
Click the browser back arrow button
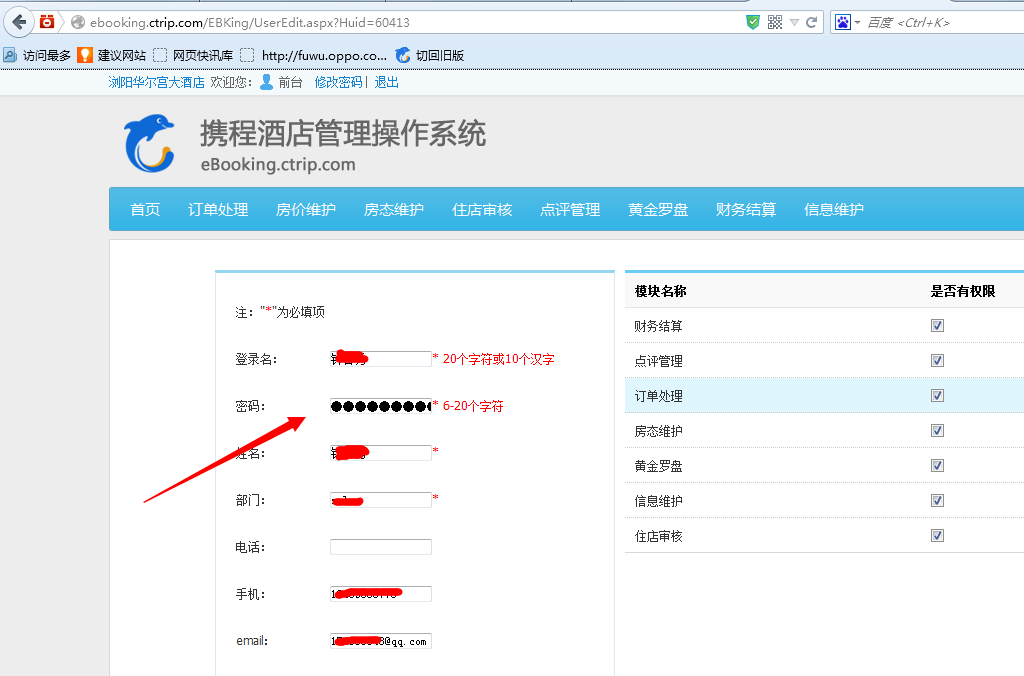click(x=19, y=22)
